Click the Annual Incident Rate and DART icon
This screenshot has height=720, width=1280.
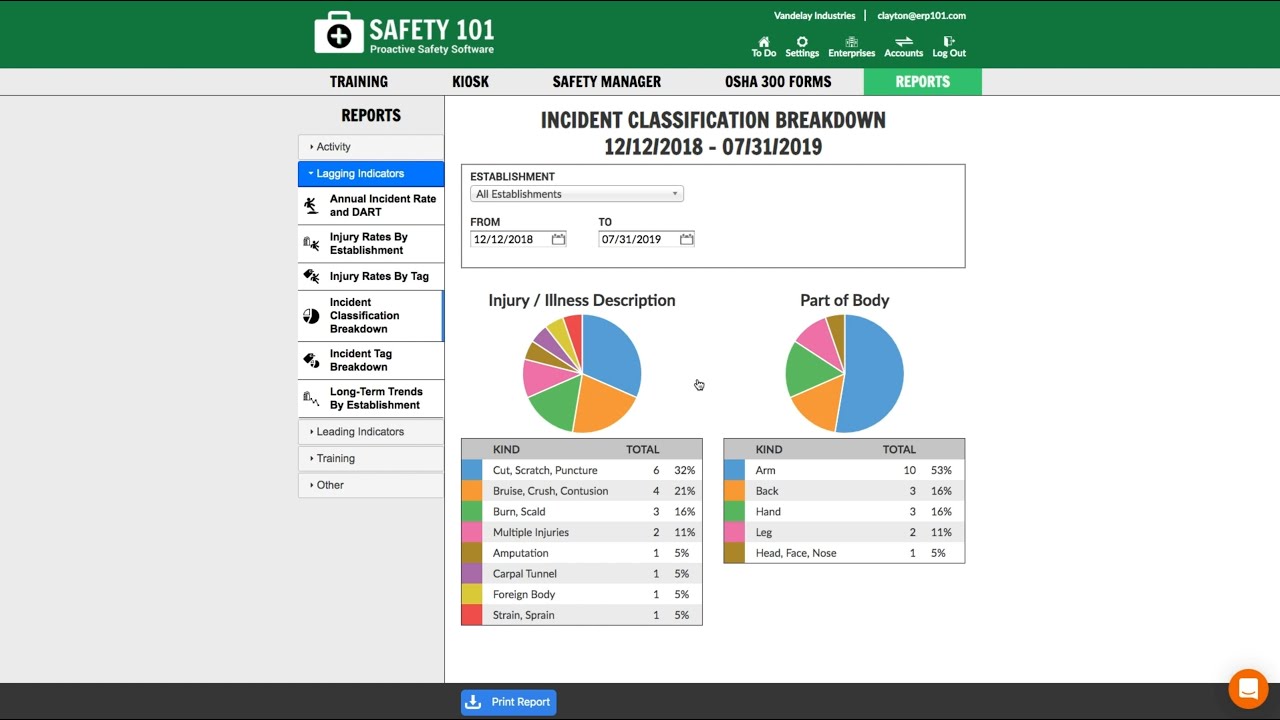click(x=311, y=205)
